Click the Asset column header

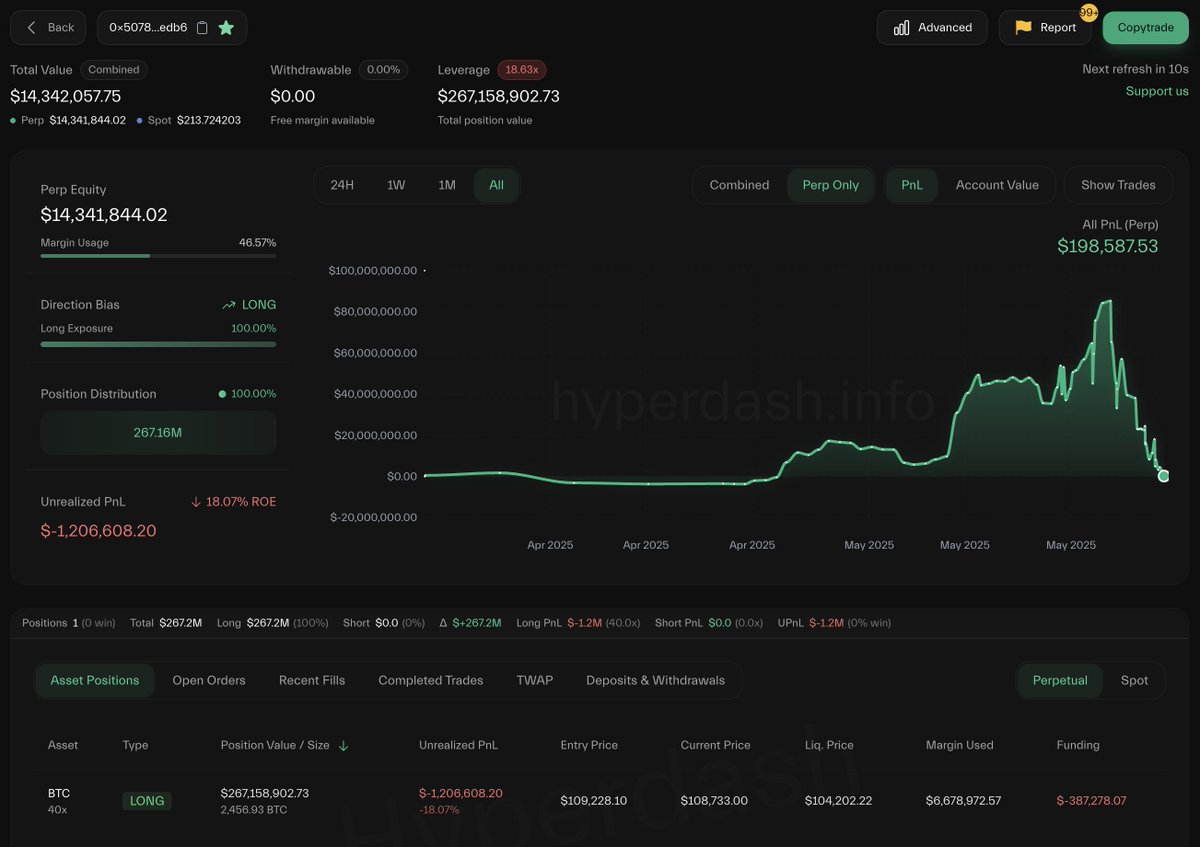[63, 745]
